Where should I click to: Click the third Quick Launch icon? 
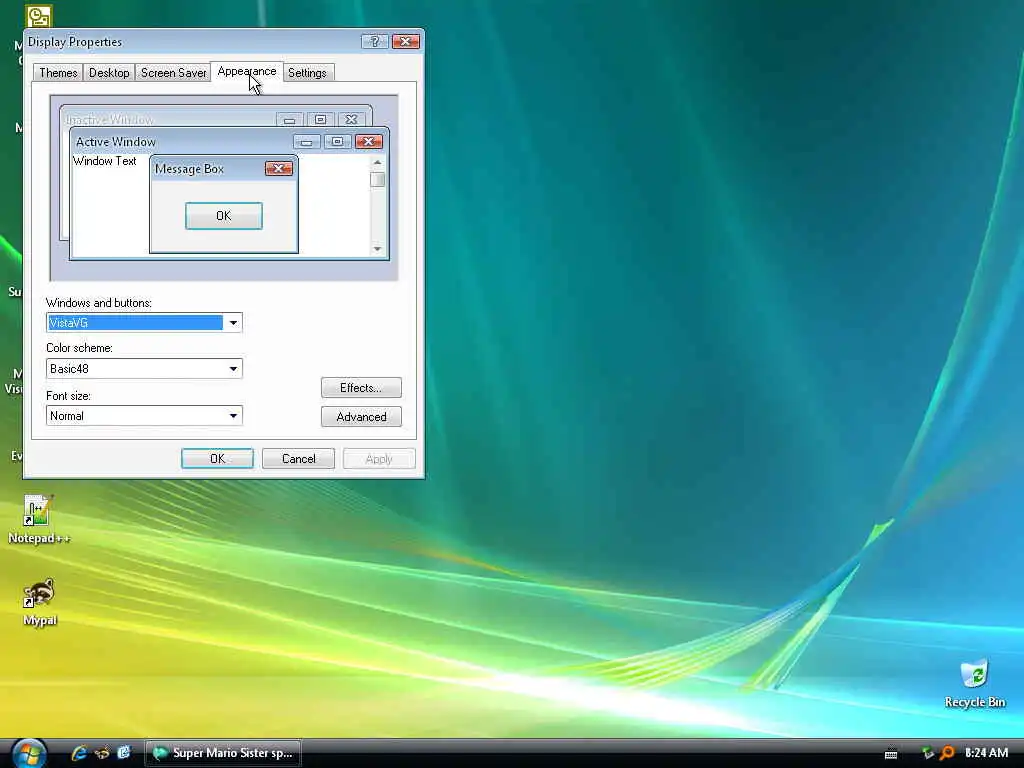click(123, 753)
